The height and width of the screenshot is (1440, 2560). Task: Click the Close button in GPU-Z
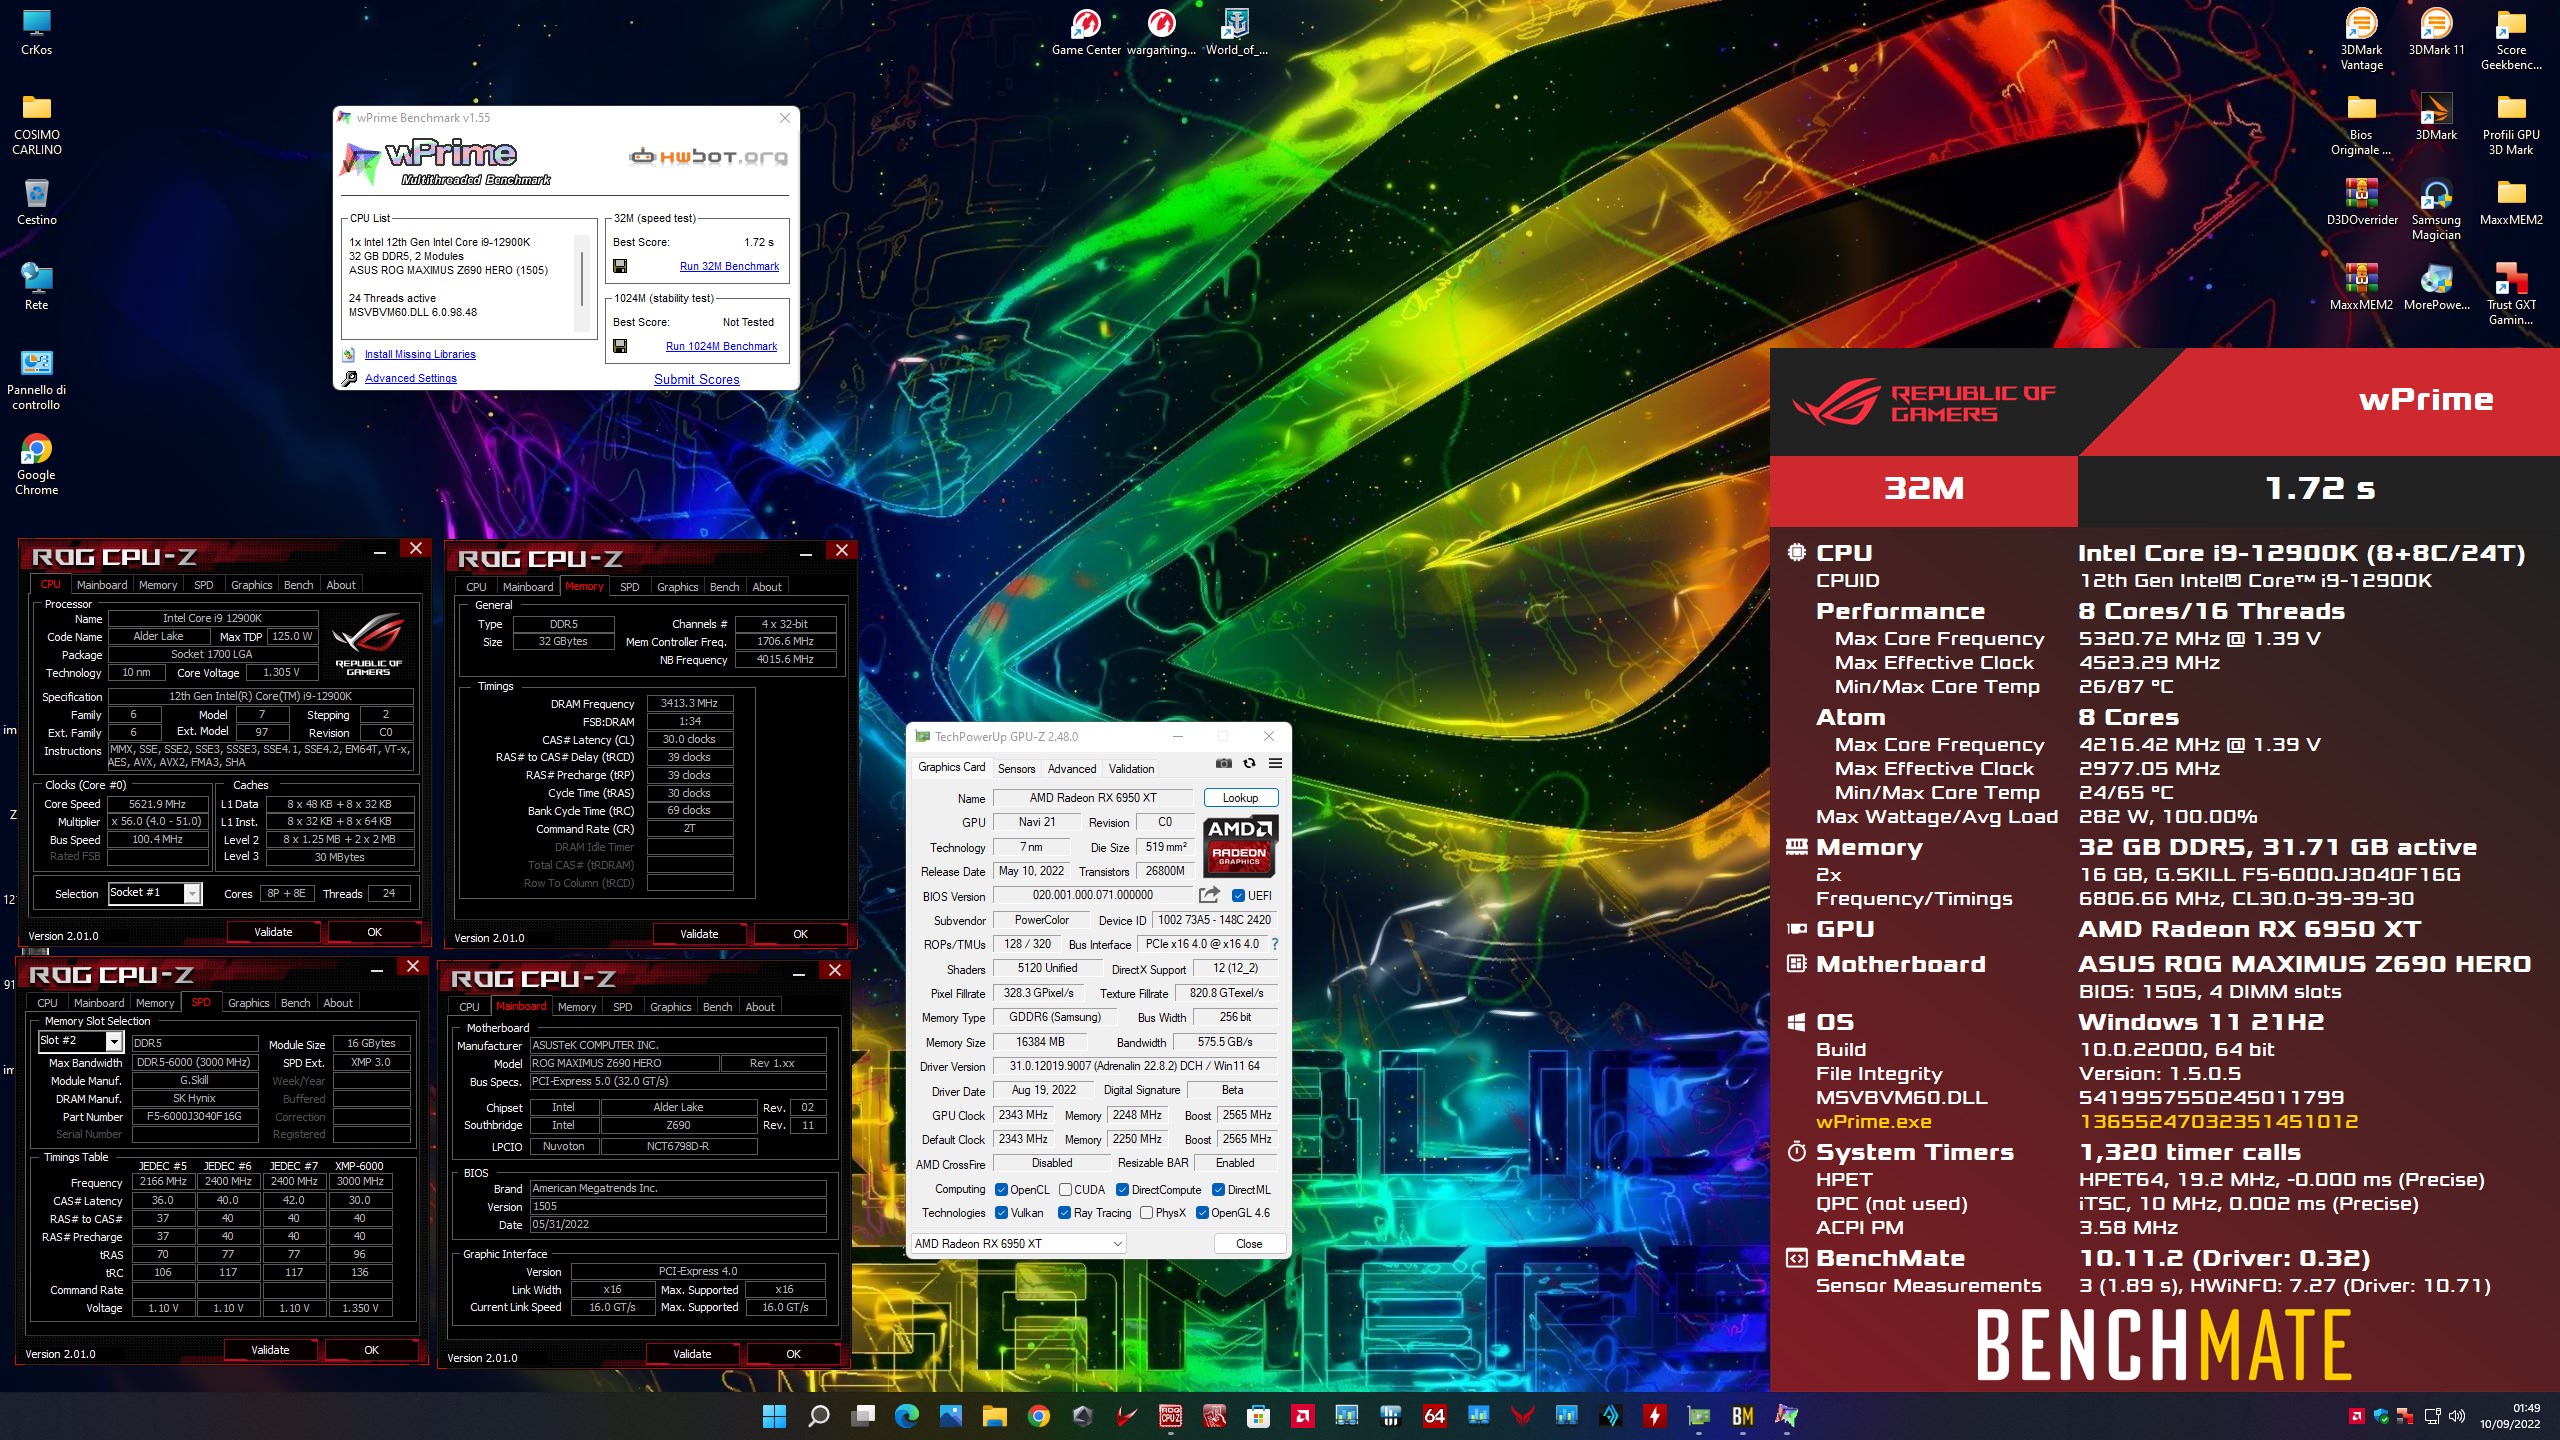tap(1249, 1243)
